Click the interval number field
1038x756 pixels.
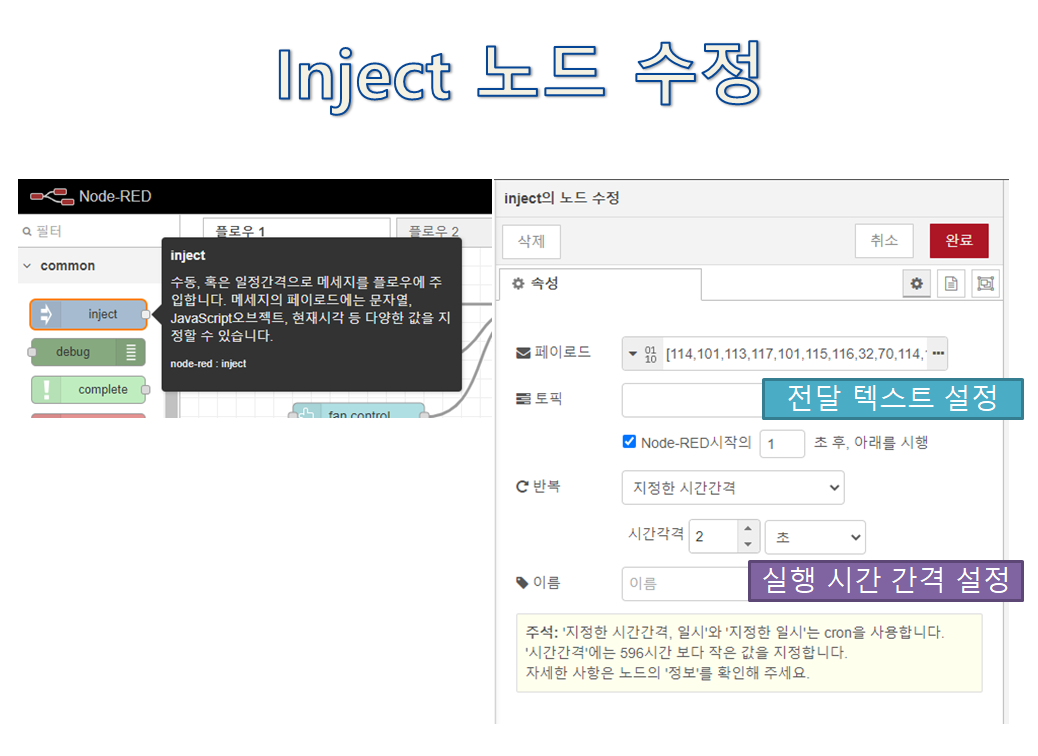pos(714,536)
